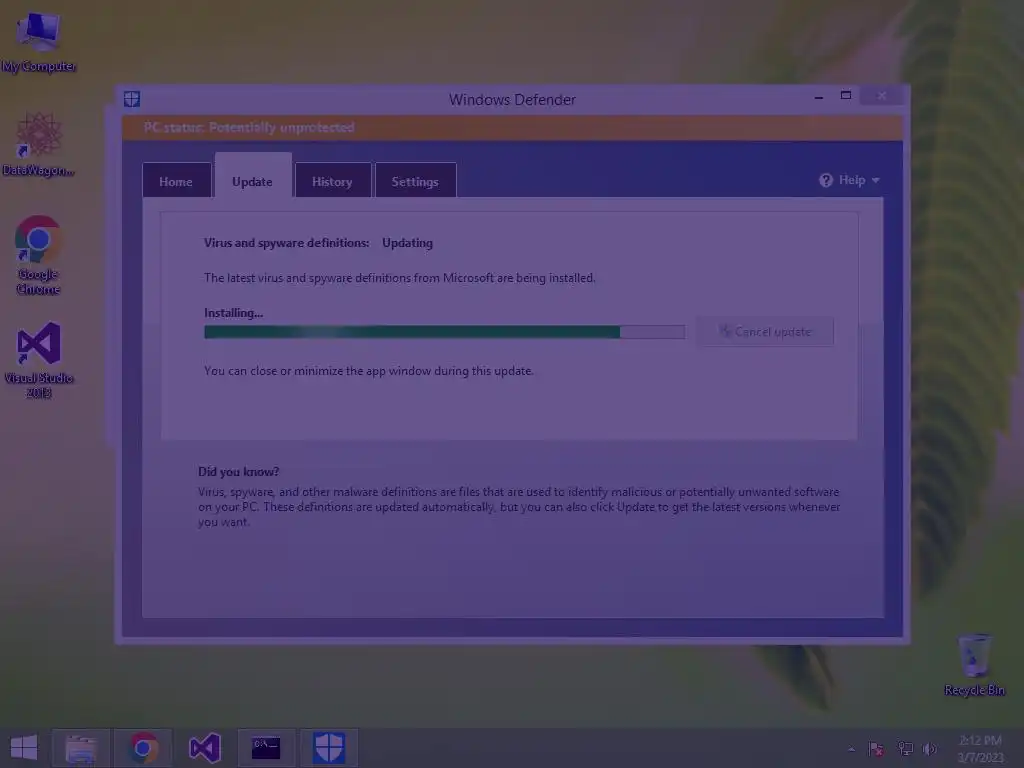Minimize the Windows Defender window

tap(818, 97)
